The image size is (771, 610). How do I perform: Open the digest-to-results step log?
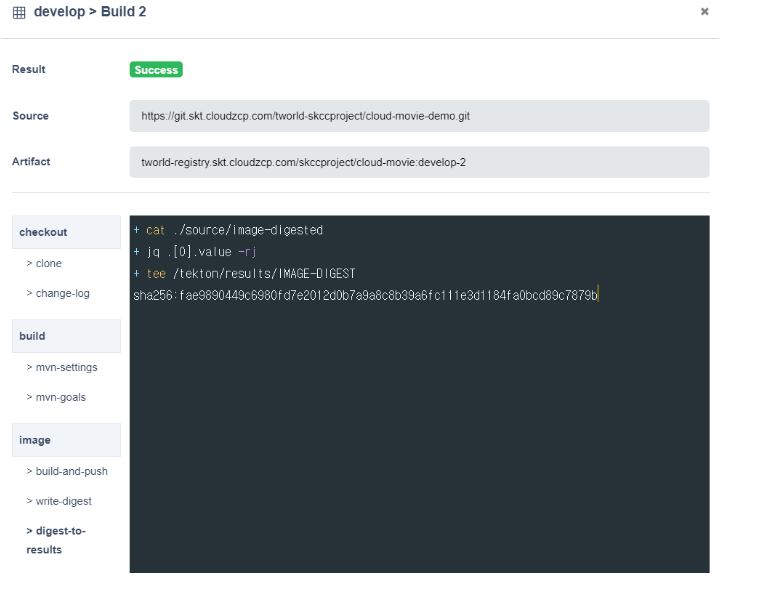pyautogui.click(x=56, y=540)
